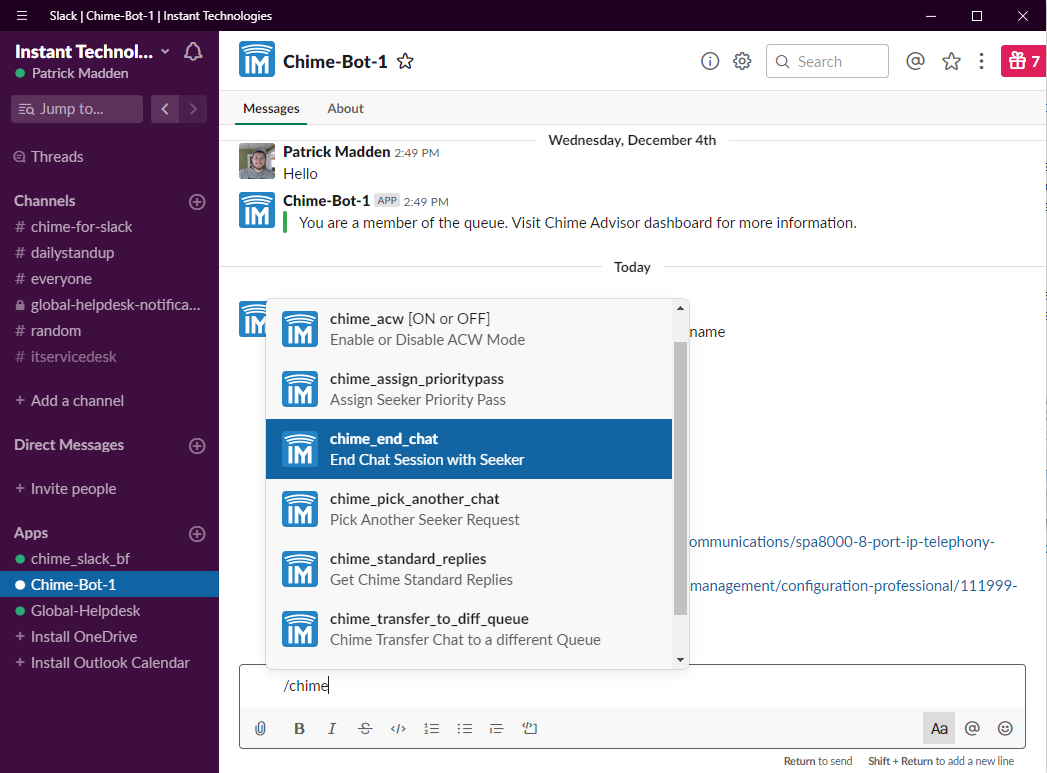The image size is (1047, 773).
Task: Insert a code block
Action: 530,728
